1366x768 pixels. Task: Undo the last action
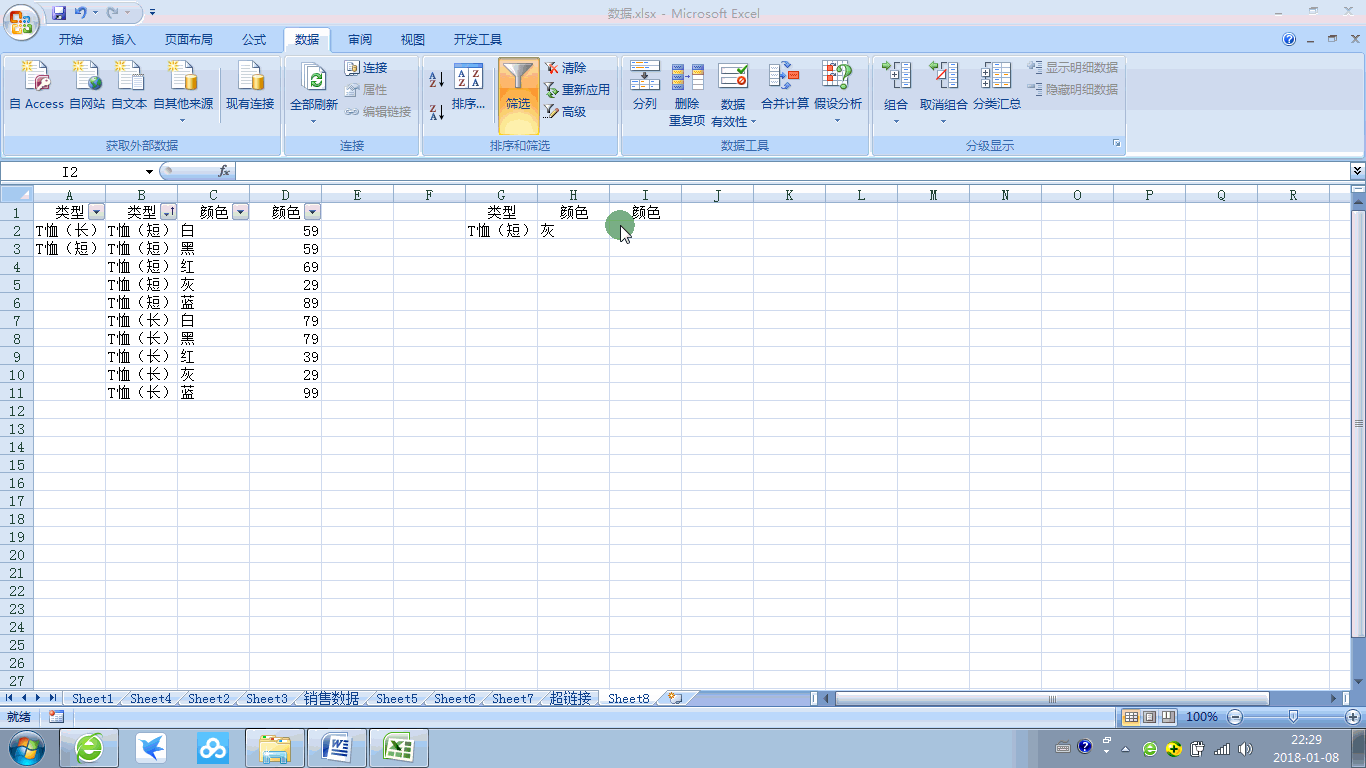click(81, 13)
